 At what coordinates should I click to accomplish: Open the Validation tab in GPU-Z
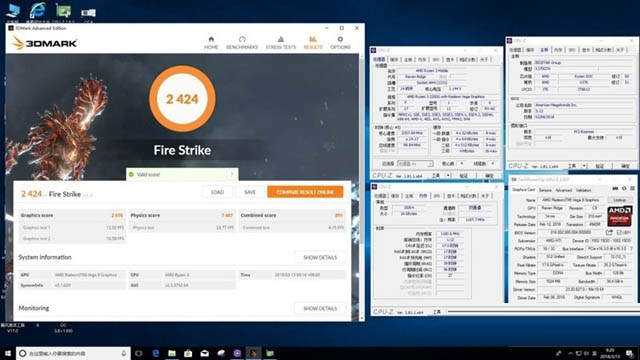click(x=583, y=190)
